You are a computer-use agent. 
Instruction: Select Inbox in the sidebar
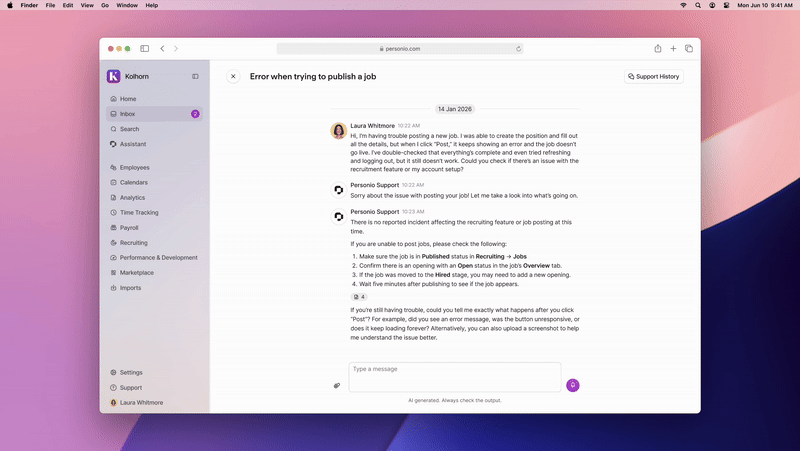(128, 114)
